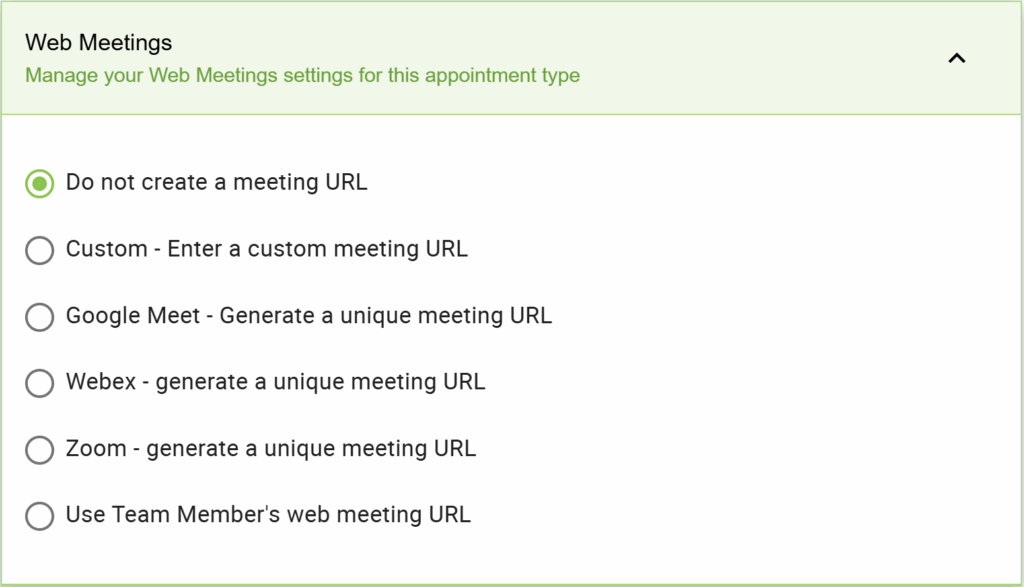1024x587 pixels.
Task: Click the 'Custom - Enter a custom meeting URL' text
Action: pyautogui.click(x=267, y=249)
